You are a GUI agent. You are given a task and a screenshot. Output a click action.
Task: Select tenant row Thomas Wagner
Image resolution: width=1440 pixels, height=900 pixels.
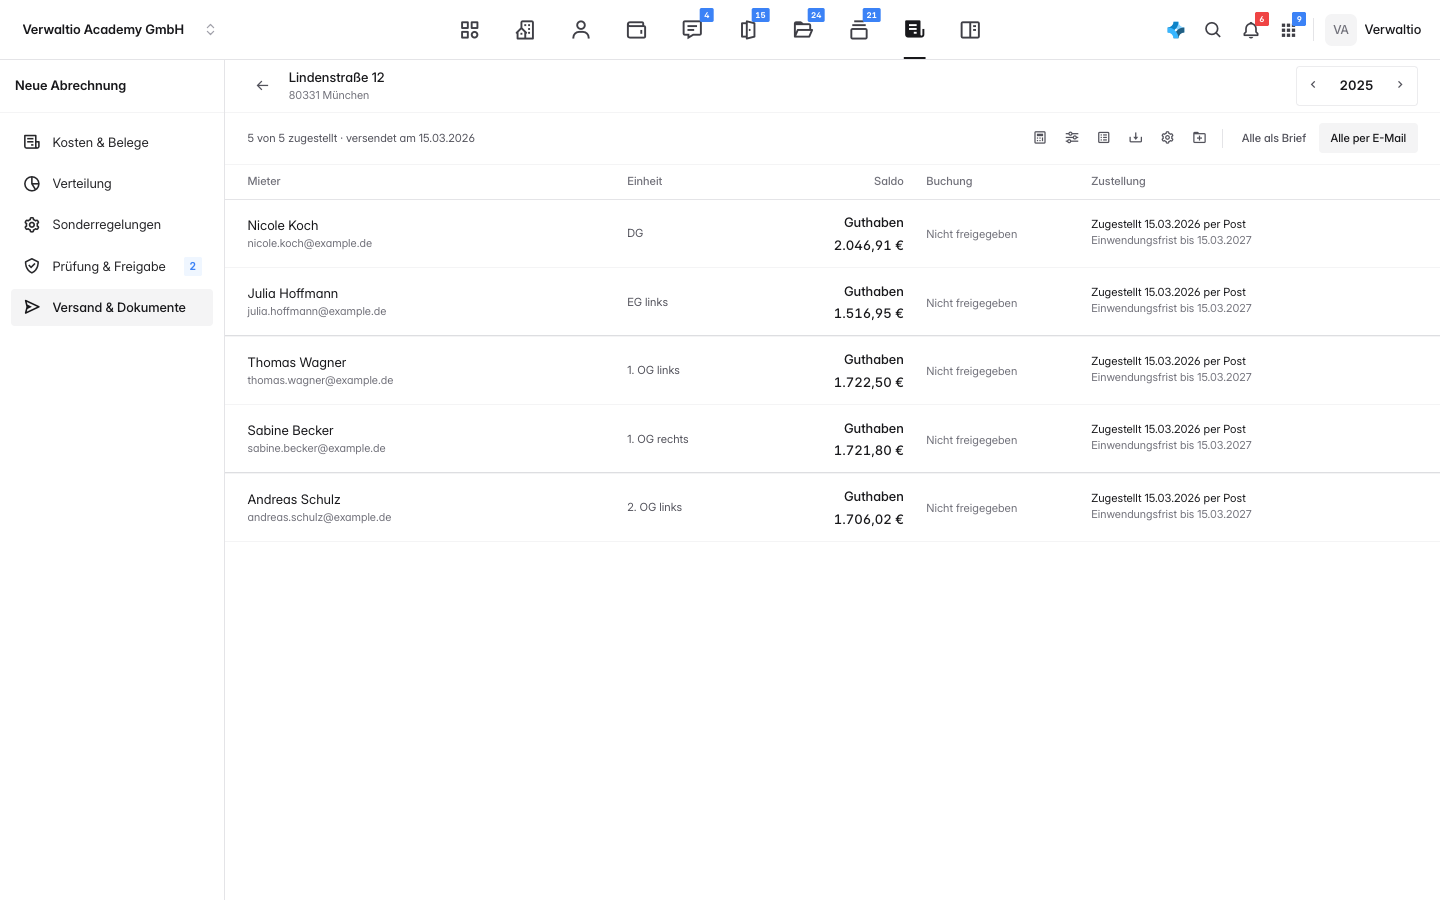pyautogui.click(x=832, y=371)
